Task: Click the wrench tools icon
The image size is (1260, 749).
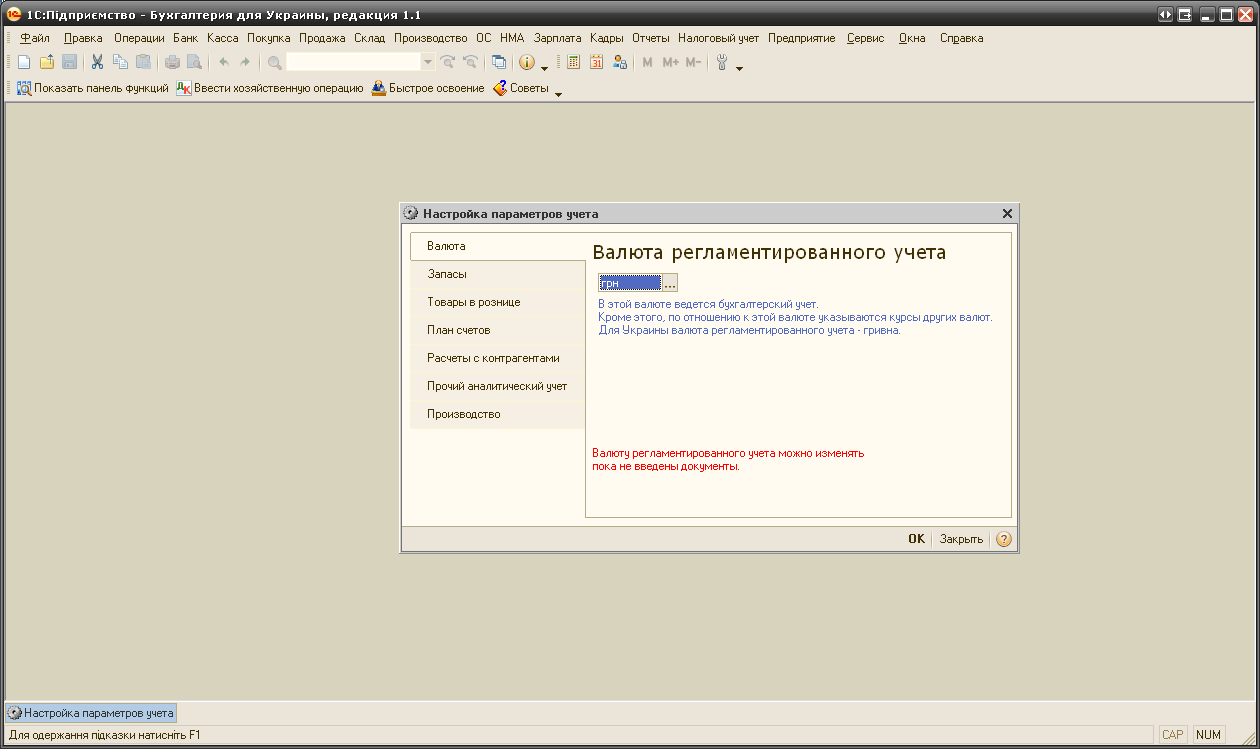Action: tap(721, 62)
